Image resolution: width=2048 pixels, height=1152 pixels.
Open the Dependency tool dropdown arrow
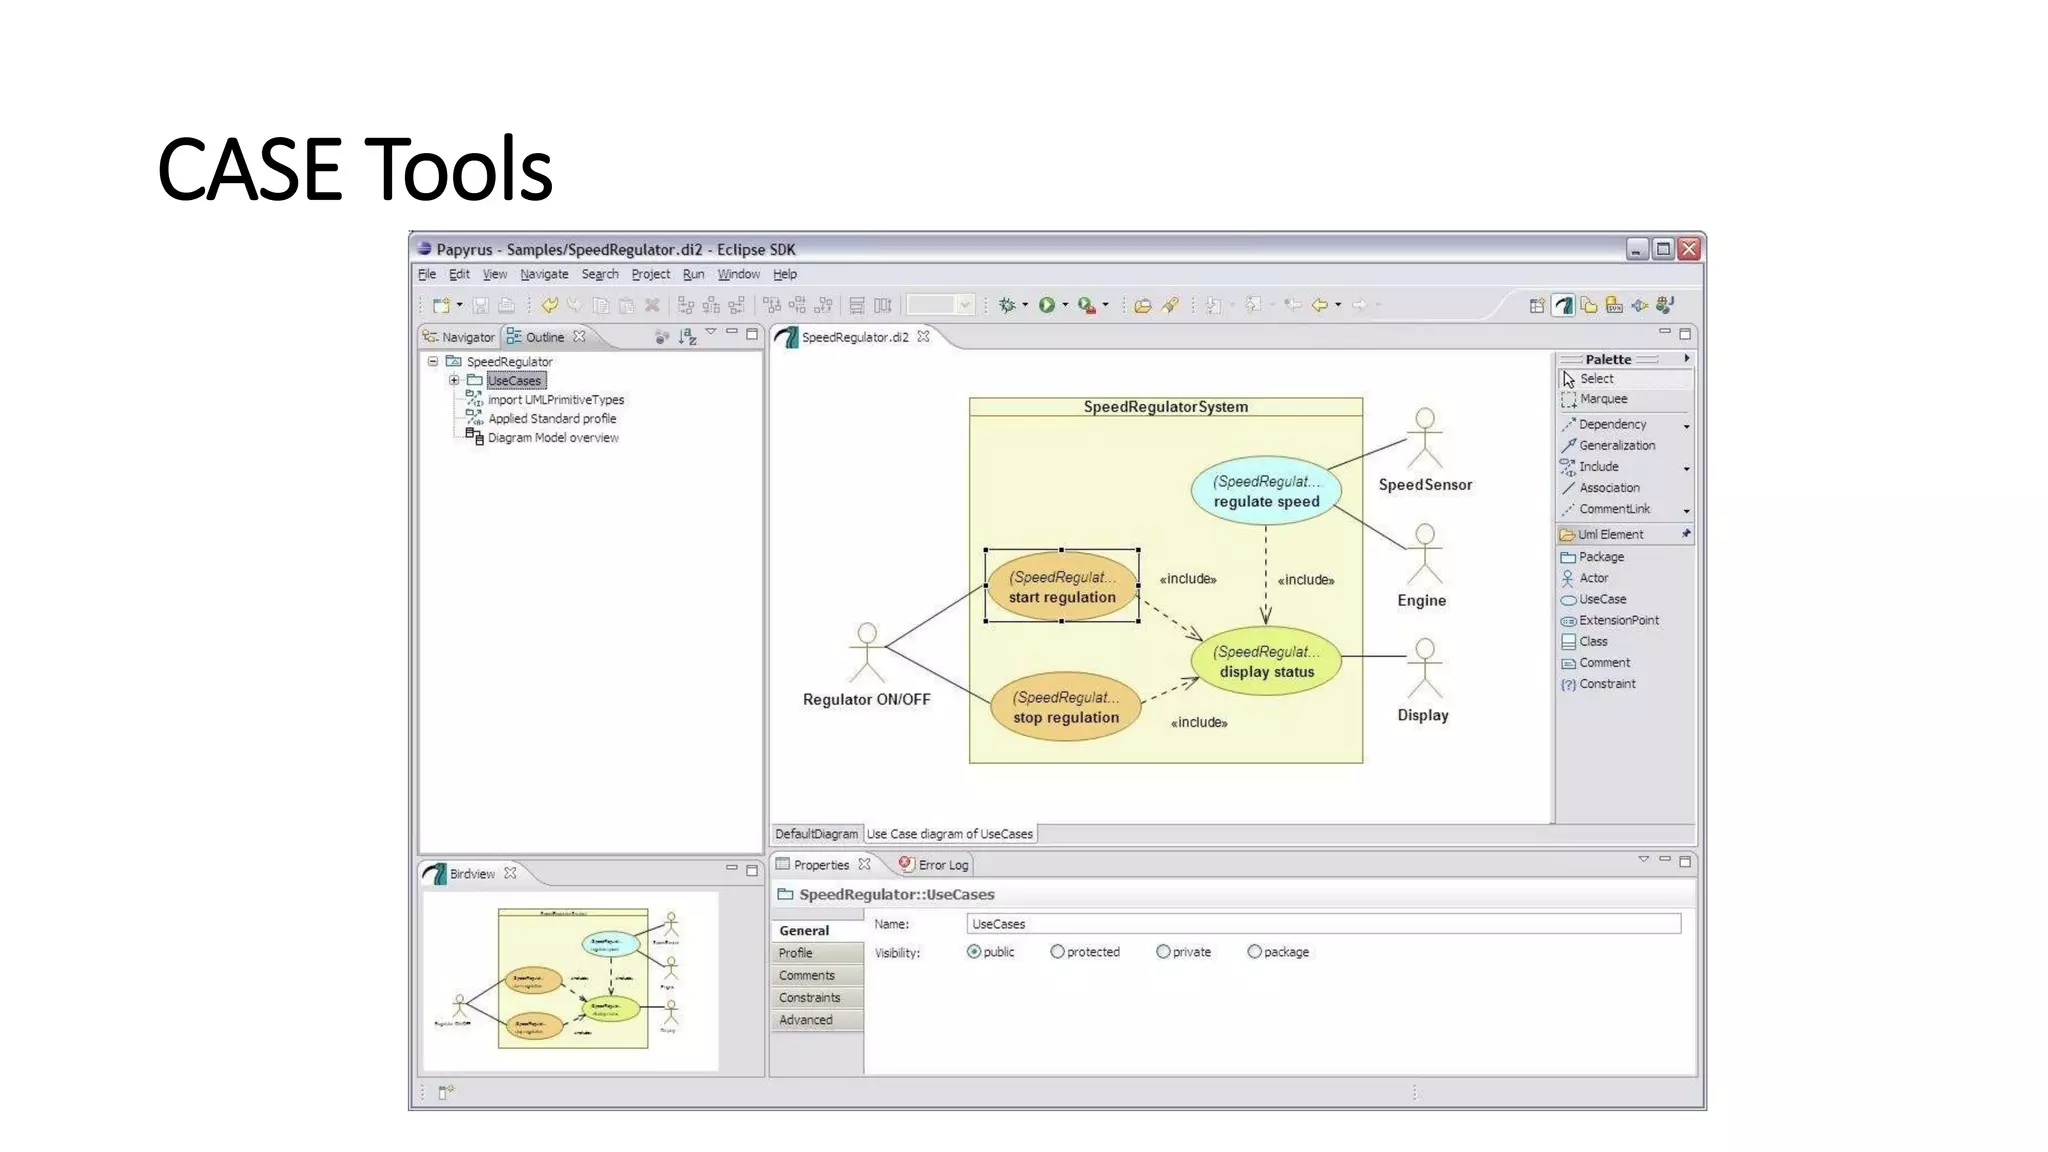pyautogui.click(x=1686, y=426)
